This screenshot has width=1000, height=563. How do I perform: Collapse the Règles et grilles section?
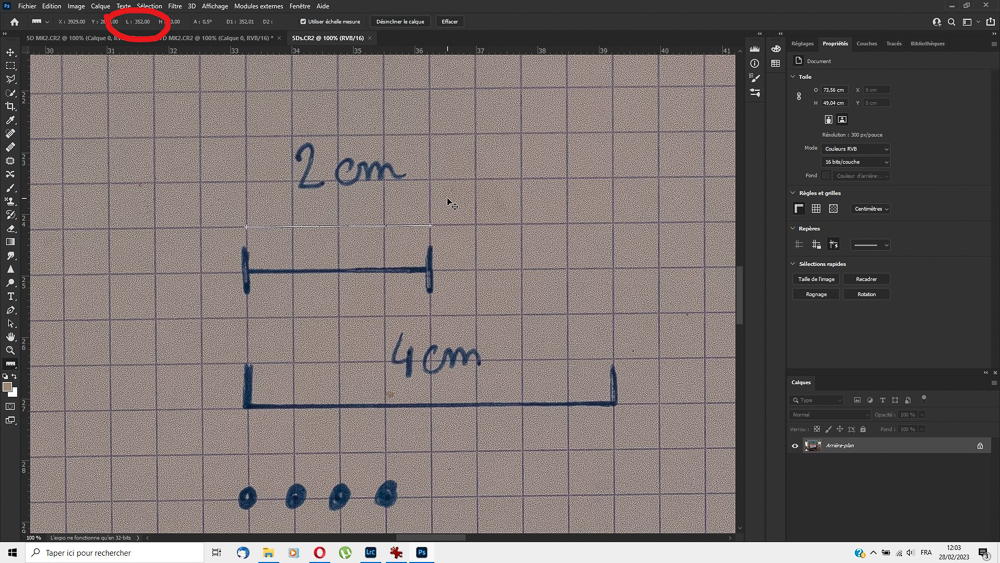793,193
